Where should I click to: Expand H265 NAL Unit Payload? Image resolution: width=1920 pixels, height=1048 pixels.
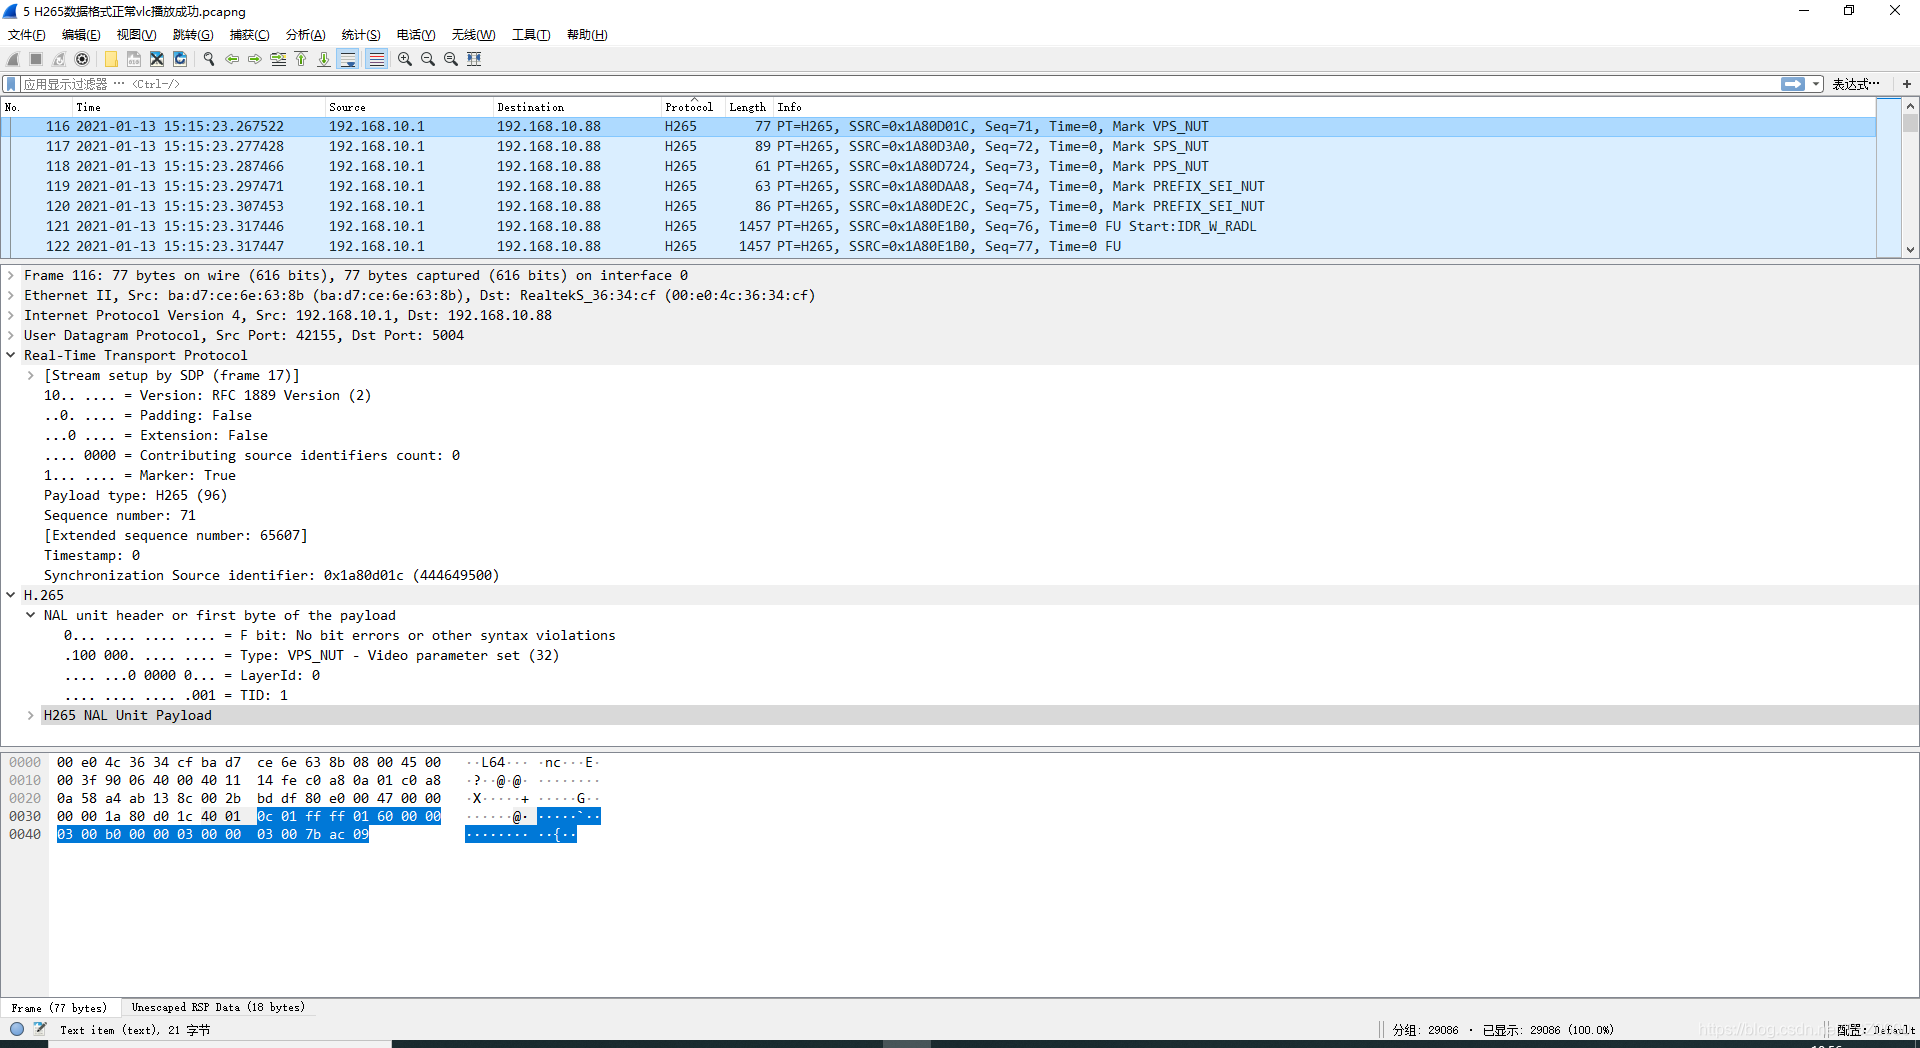[x=31, y=715]
